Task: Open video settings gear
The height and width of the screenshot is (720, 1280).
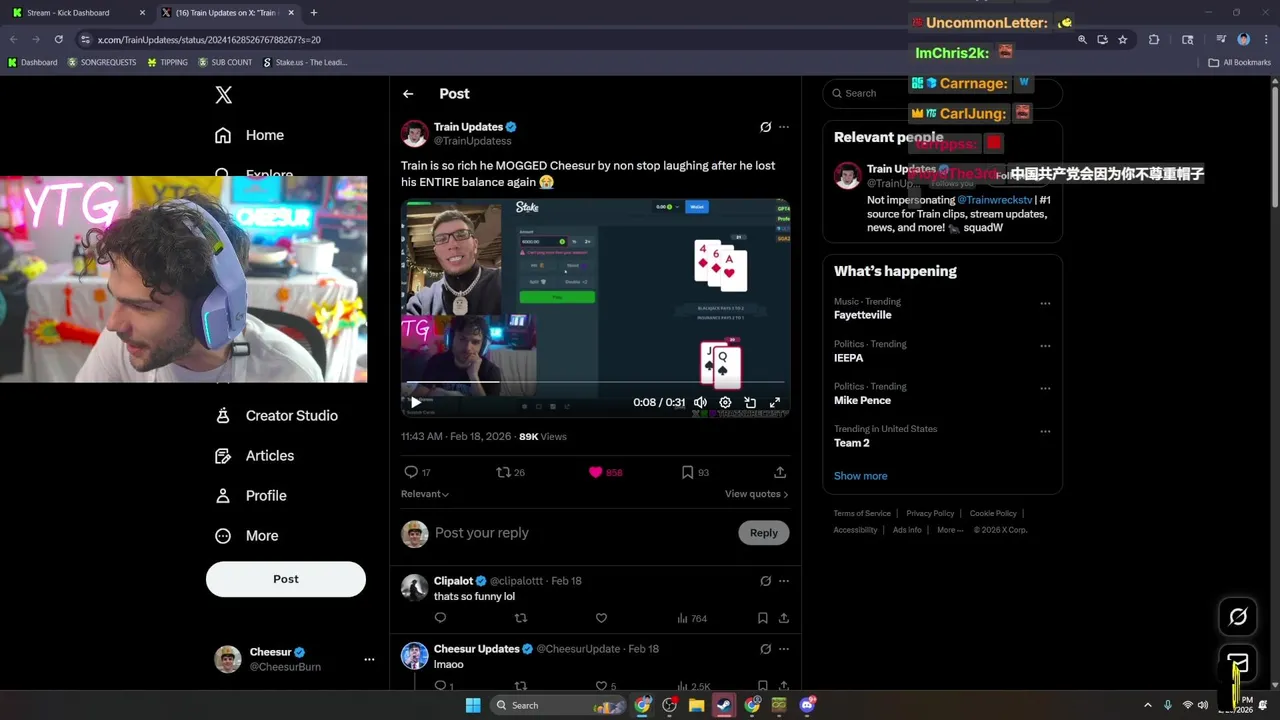Action: tap(725, 402)
